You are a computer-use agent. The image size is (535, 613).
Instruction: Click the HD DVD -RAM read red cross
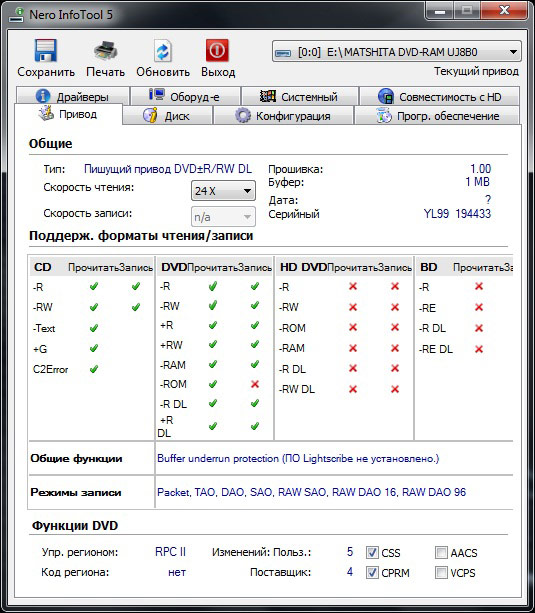coord(353,348)
